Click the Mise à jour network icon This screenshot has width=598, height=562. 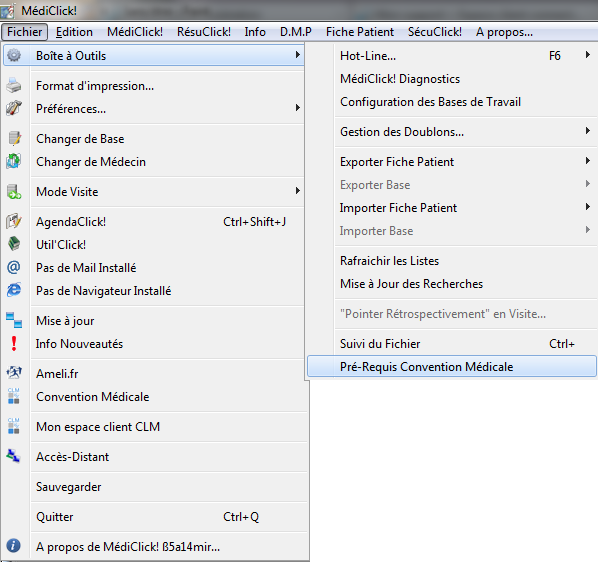pos(14,320)
